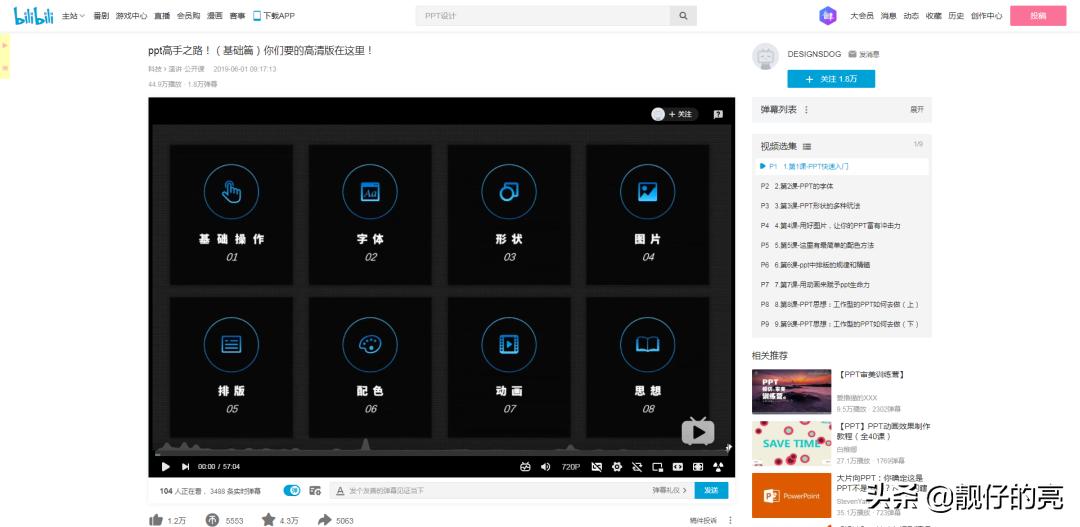Viewport: 1080px width, 527px height.
Task: Open 消息 messages link
Action: pos(888,16)
